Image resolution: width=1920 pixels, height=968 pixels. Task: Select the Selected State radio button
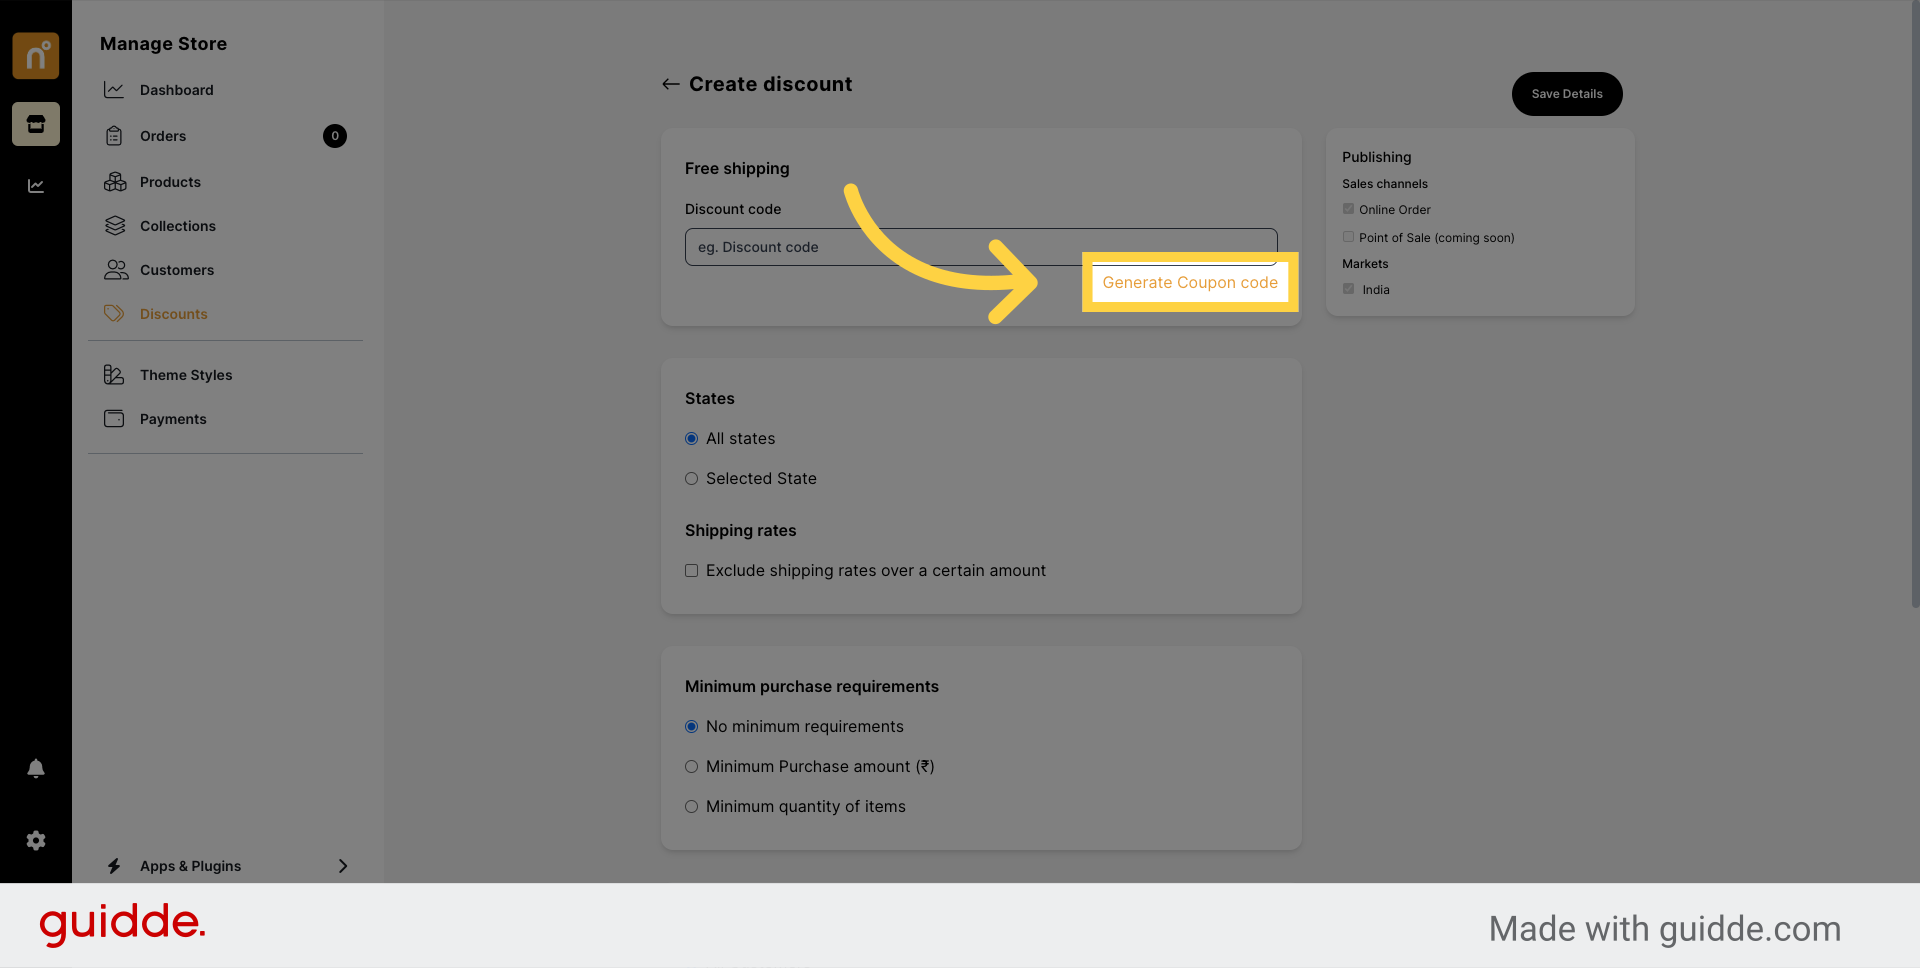point(691,479)
